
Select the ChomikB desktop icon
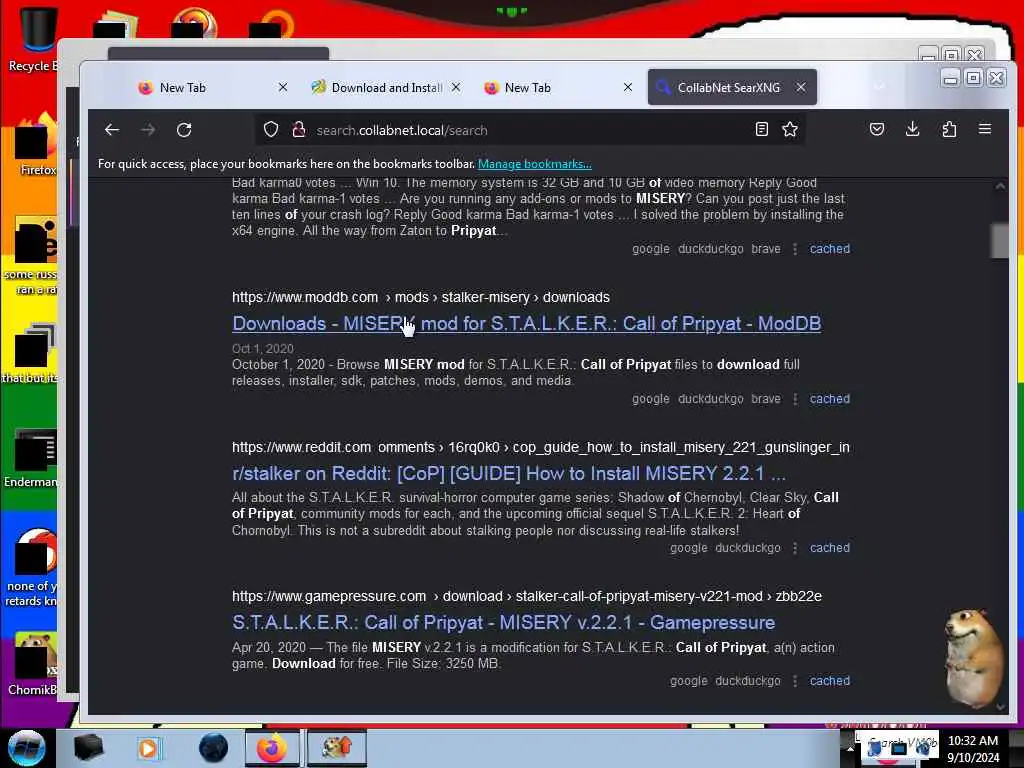(x=34, y=662)
